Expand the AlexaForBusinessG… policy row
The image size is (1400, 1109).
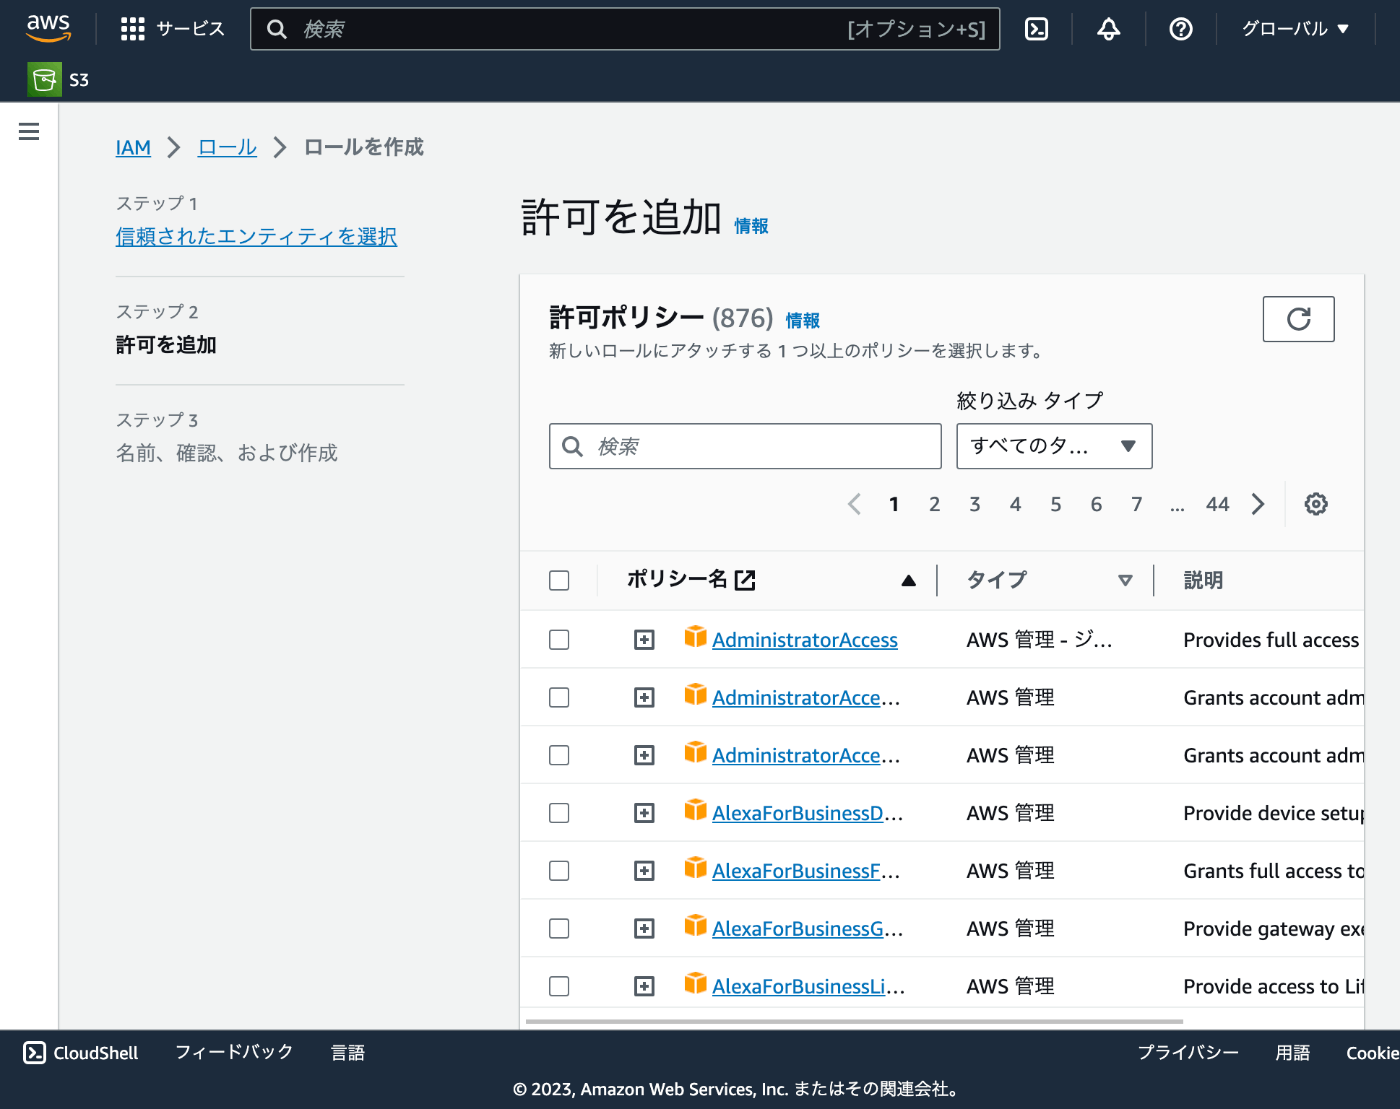point(644,929)
